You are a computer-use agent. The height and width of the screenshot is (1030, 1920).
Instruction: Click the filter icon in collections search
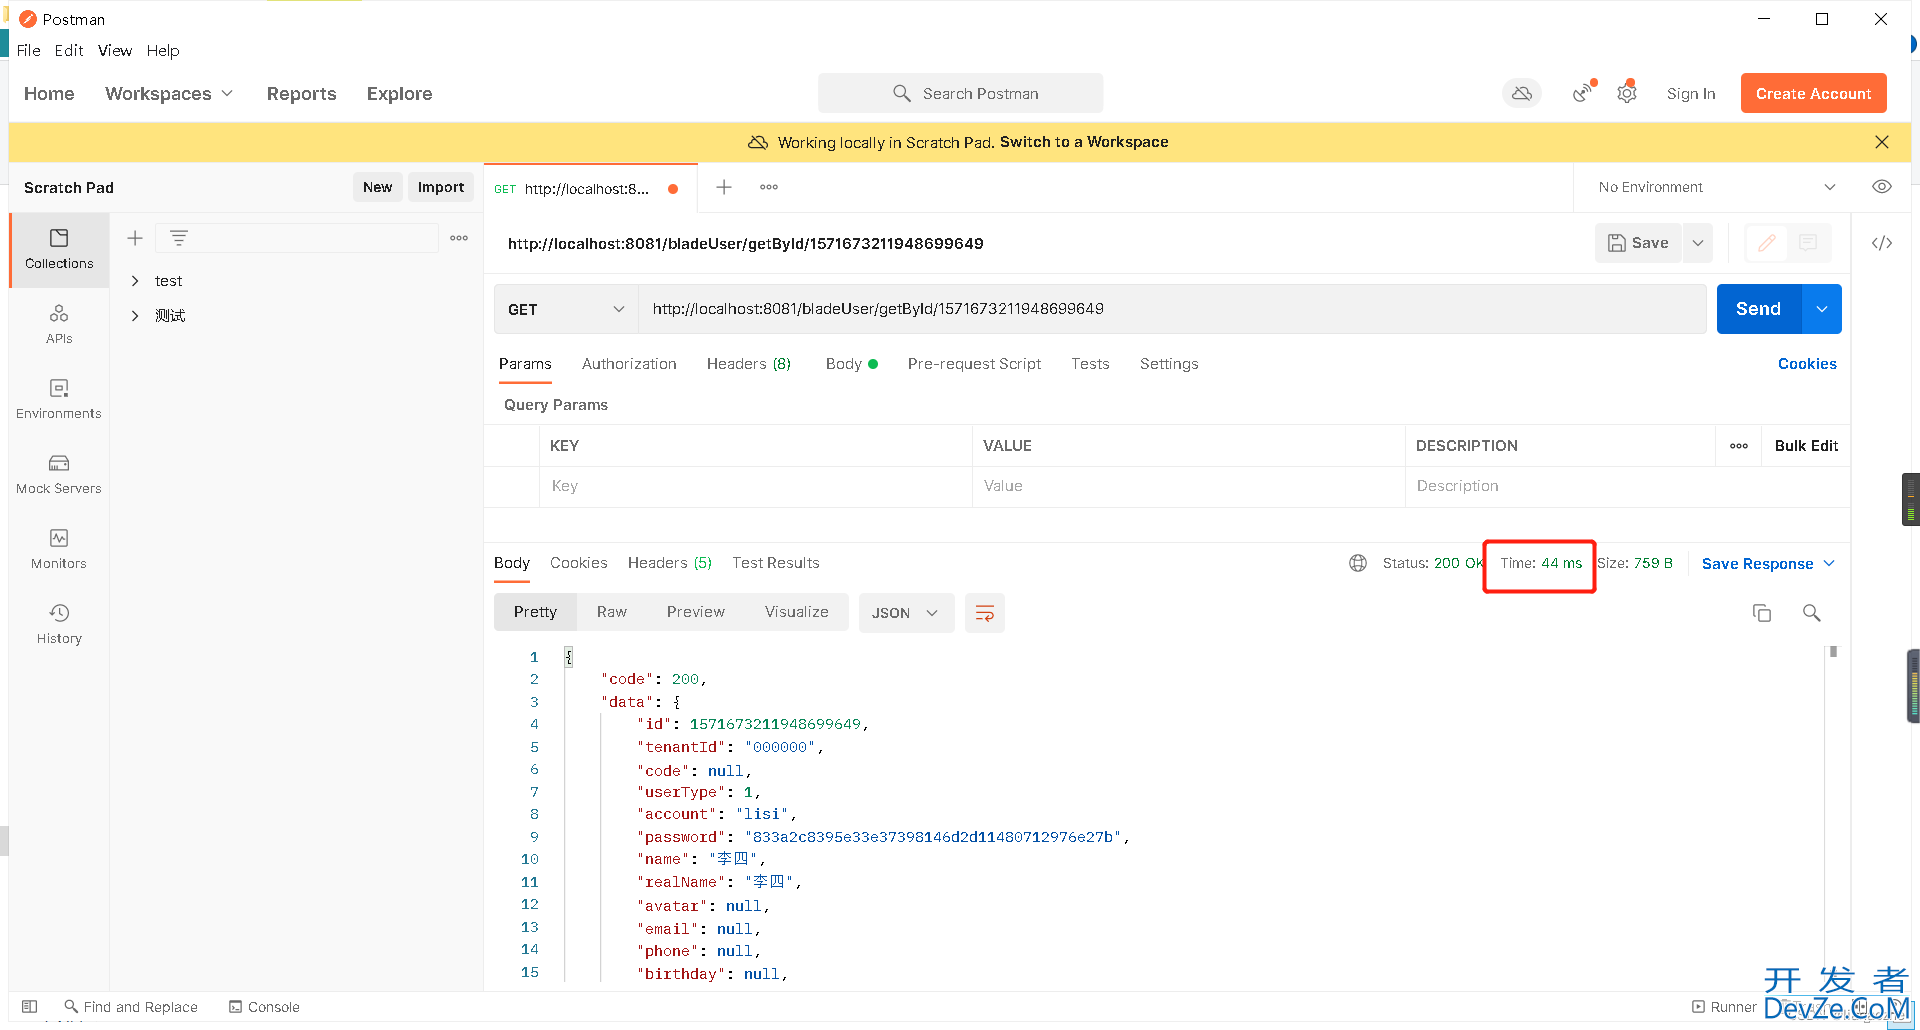(179, 238)
